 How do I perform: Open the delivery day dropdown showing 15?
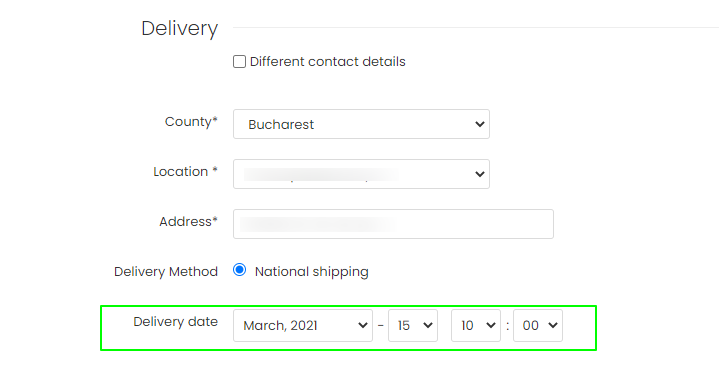pyautogui.click(x=413, y=325)
